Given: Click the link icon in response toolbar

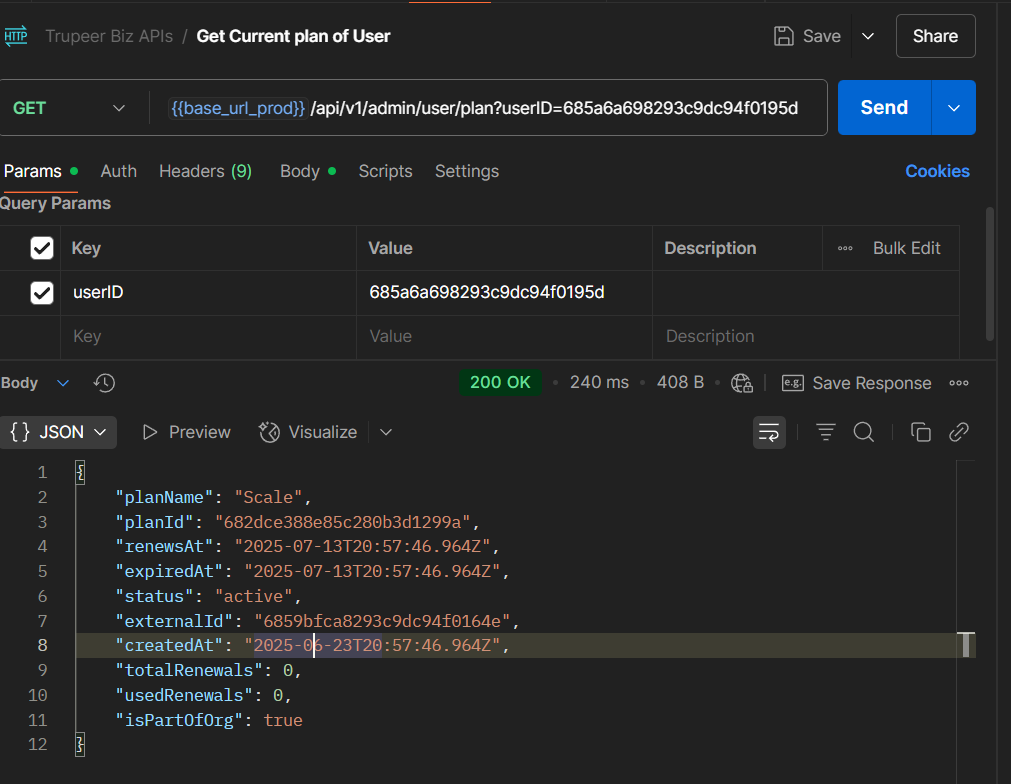Looking at the screenshot, I should pos(958,432).
